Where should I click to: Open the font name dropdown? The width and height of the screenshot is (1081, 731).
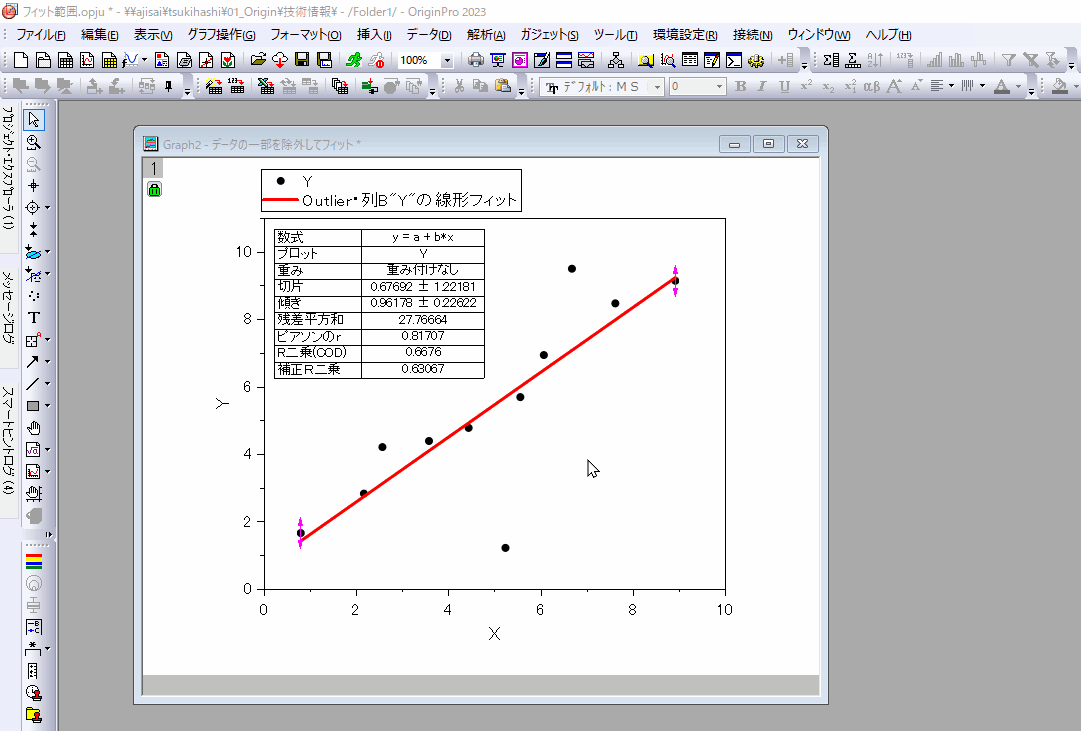tap(657, 86)
